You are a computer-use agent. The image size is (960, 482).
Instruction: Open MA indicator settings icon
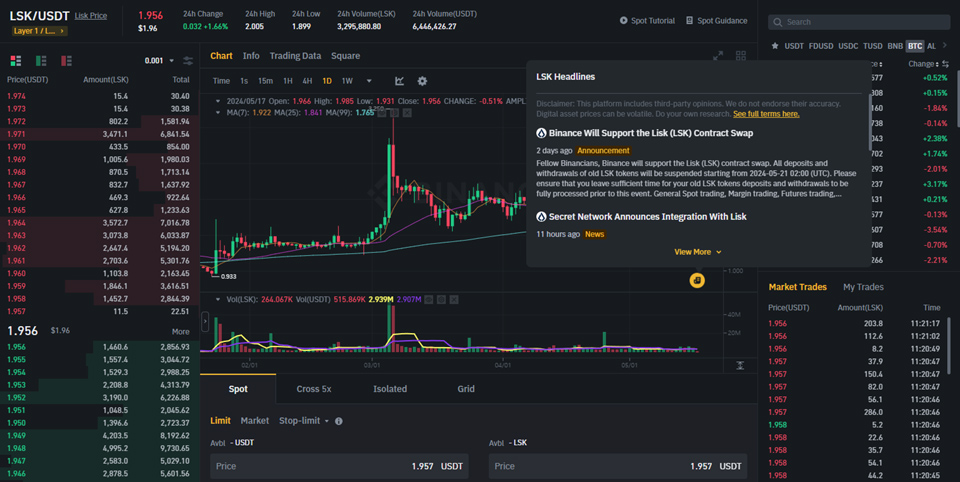click(x=394, y=113)
